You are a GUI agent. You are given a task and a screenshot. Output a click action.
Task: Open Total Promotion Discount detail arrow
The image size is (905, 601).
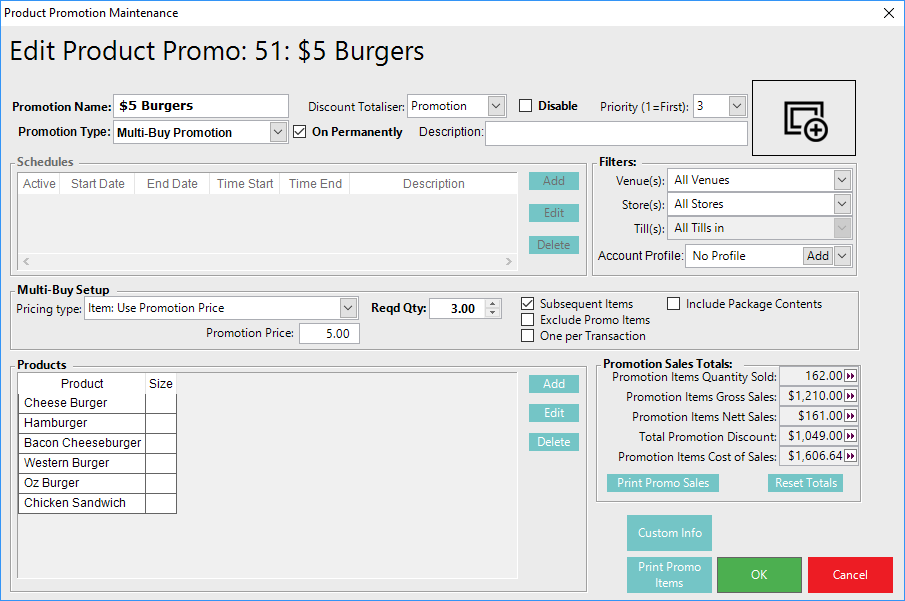coord(851,436)
